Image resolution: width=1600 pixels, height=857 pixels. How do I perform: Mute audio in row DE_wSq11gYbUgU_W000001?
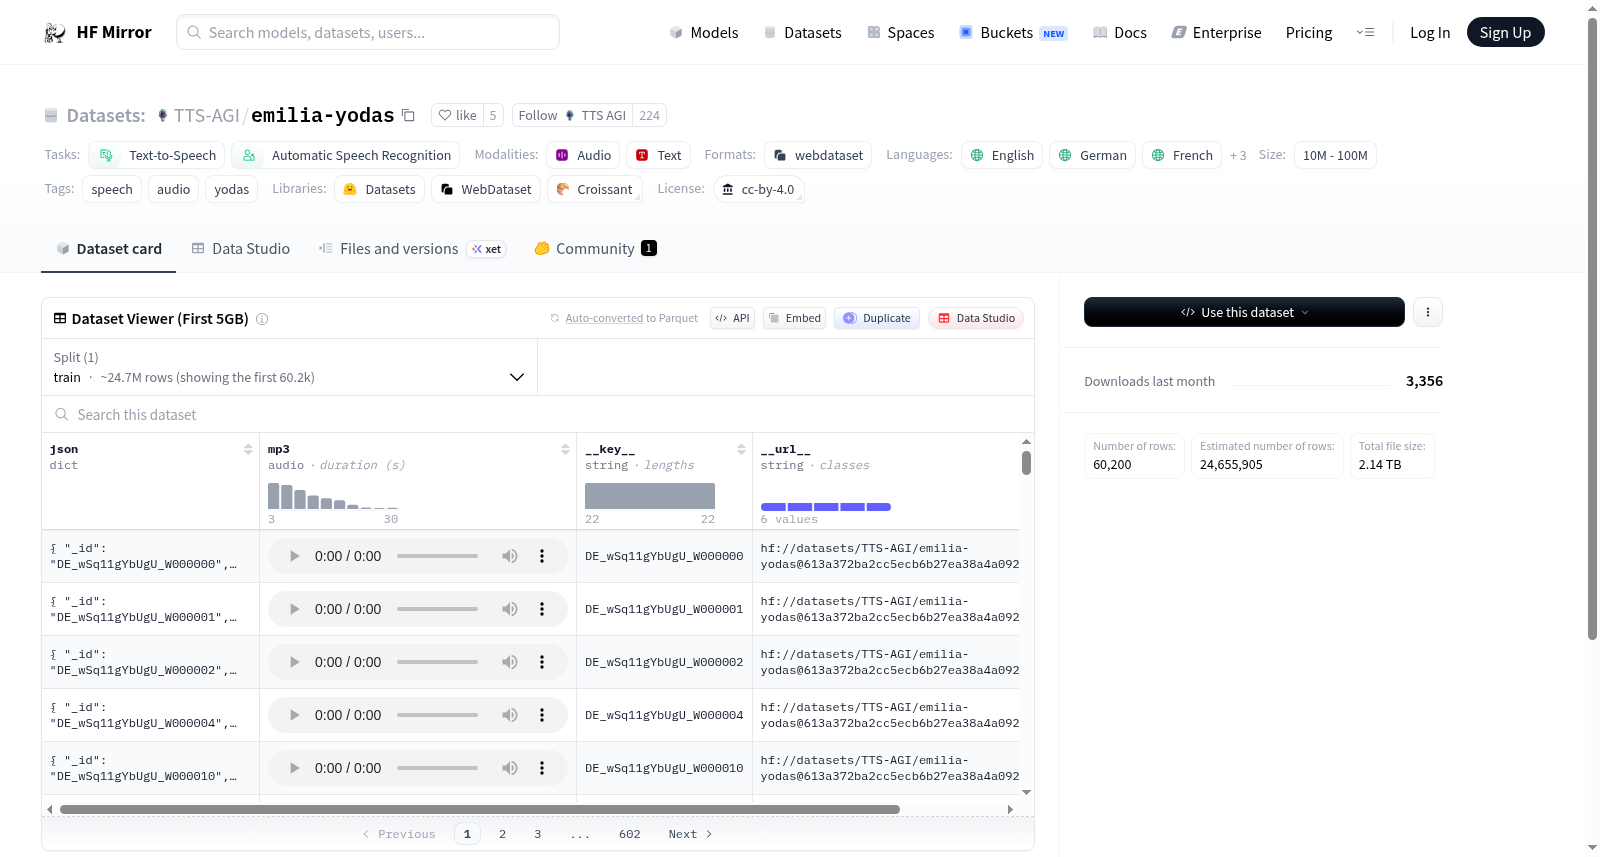(x=510, y=609)
